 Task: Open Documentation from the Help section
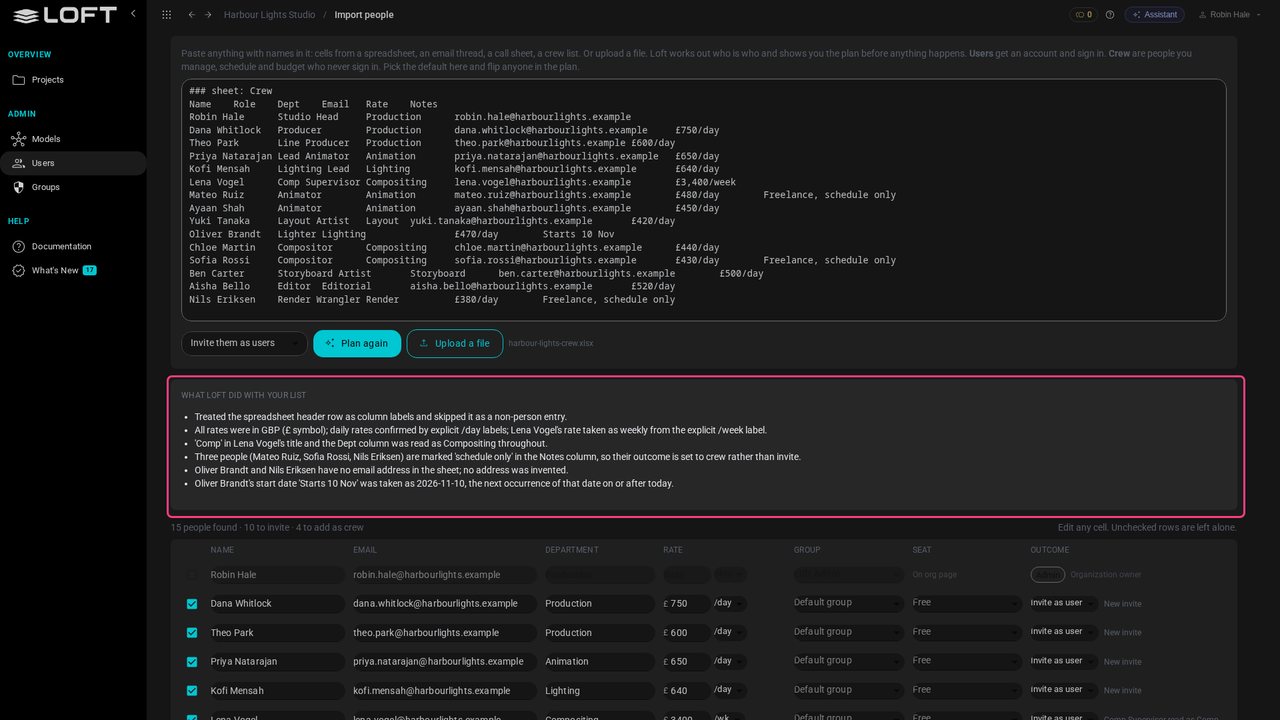tap(73, 246)
